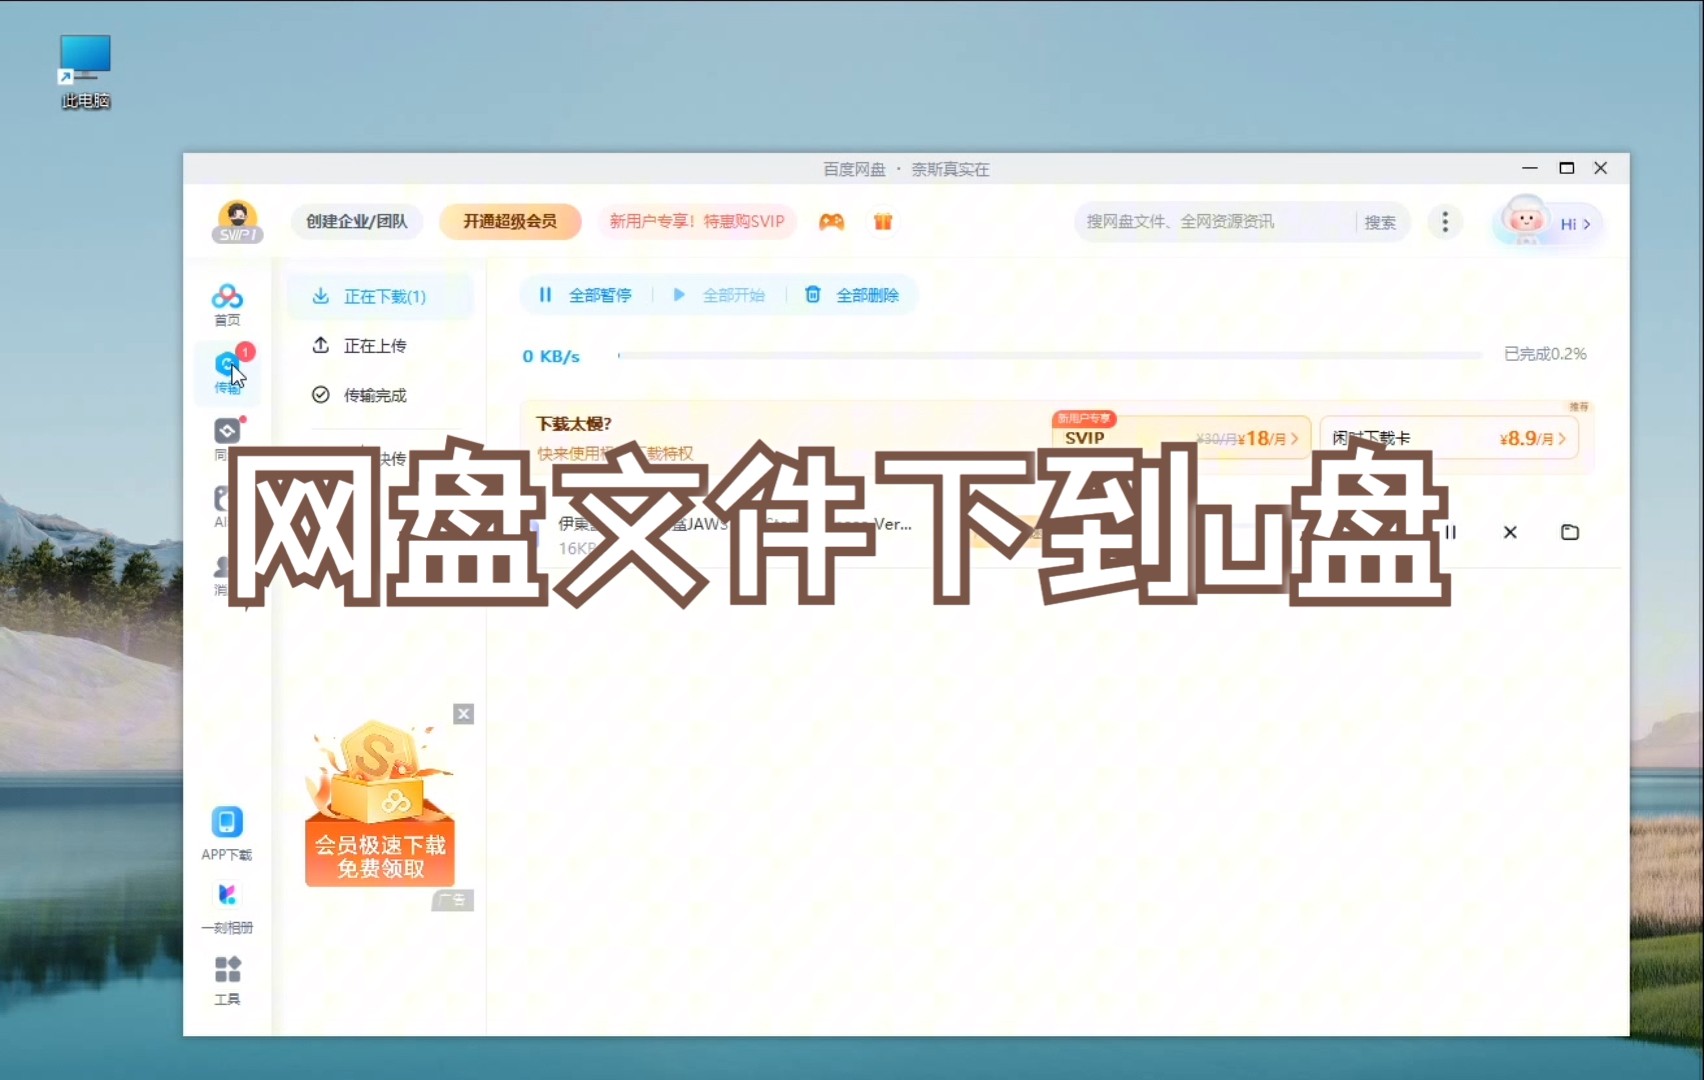This screenshot has width=1704, height=1080.
Task: Open 此电脑 desktop shortcut
Action: pos(85,71)
